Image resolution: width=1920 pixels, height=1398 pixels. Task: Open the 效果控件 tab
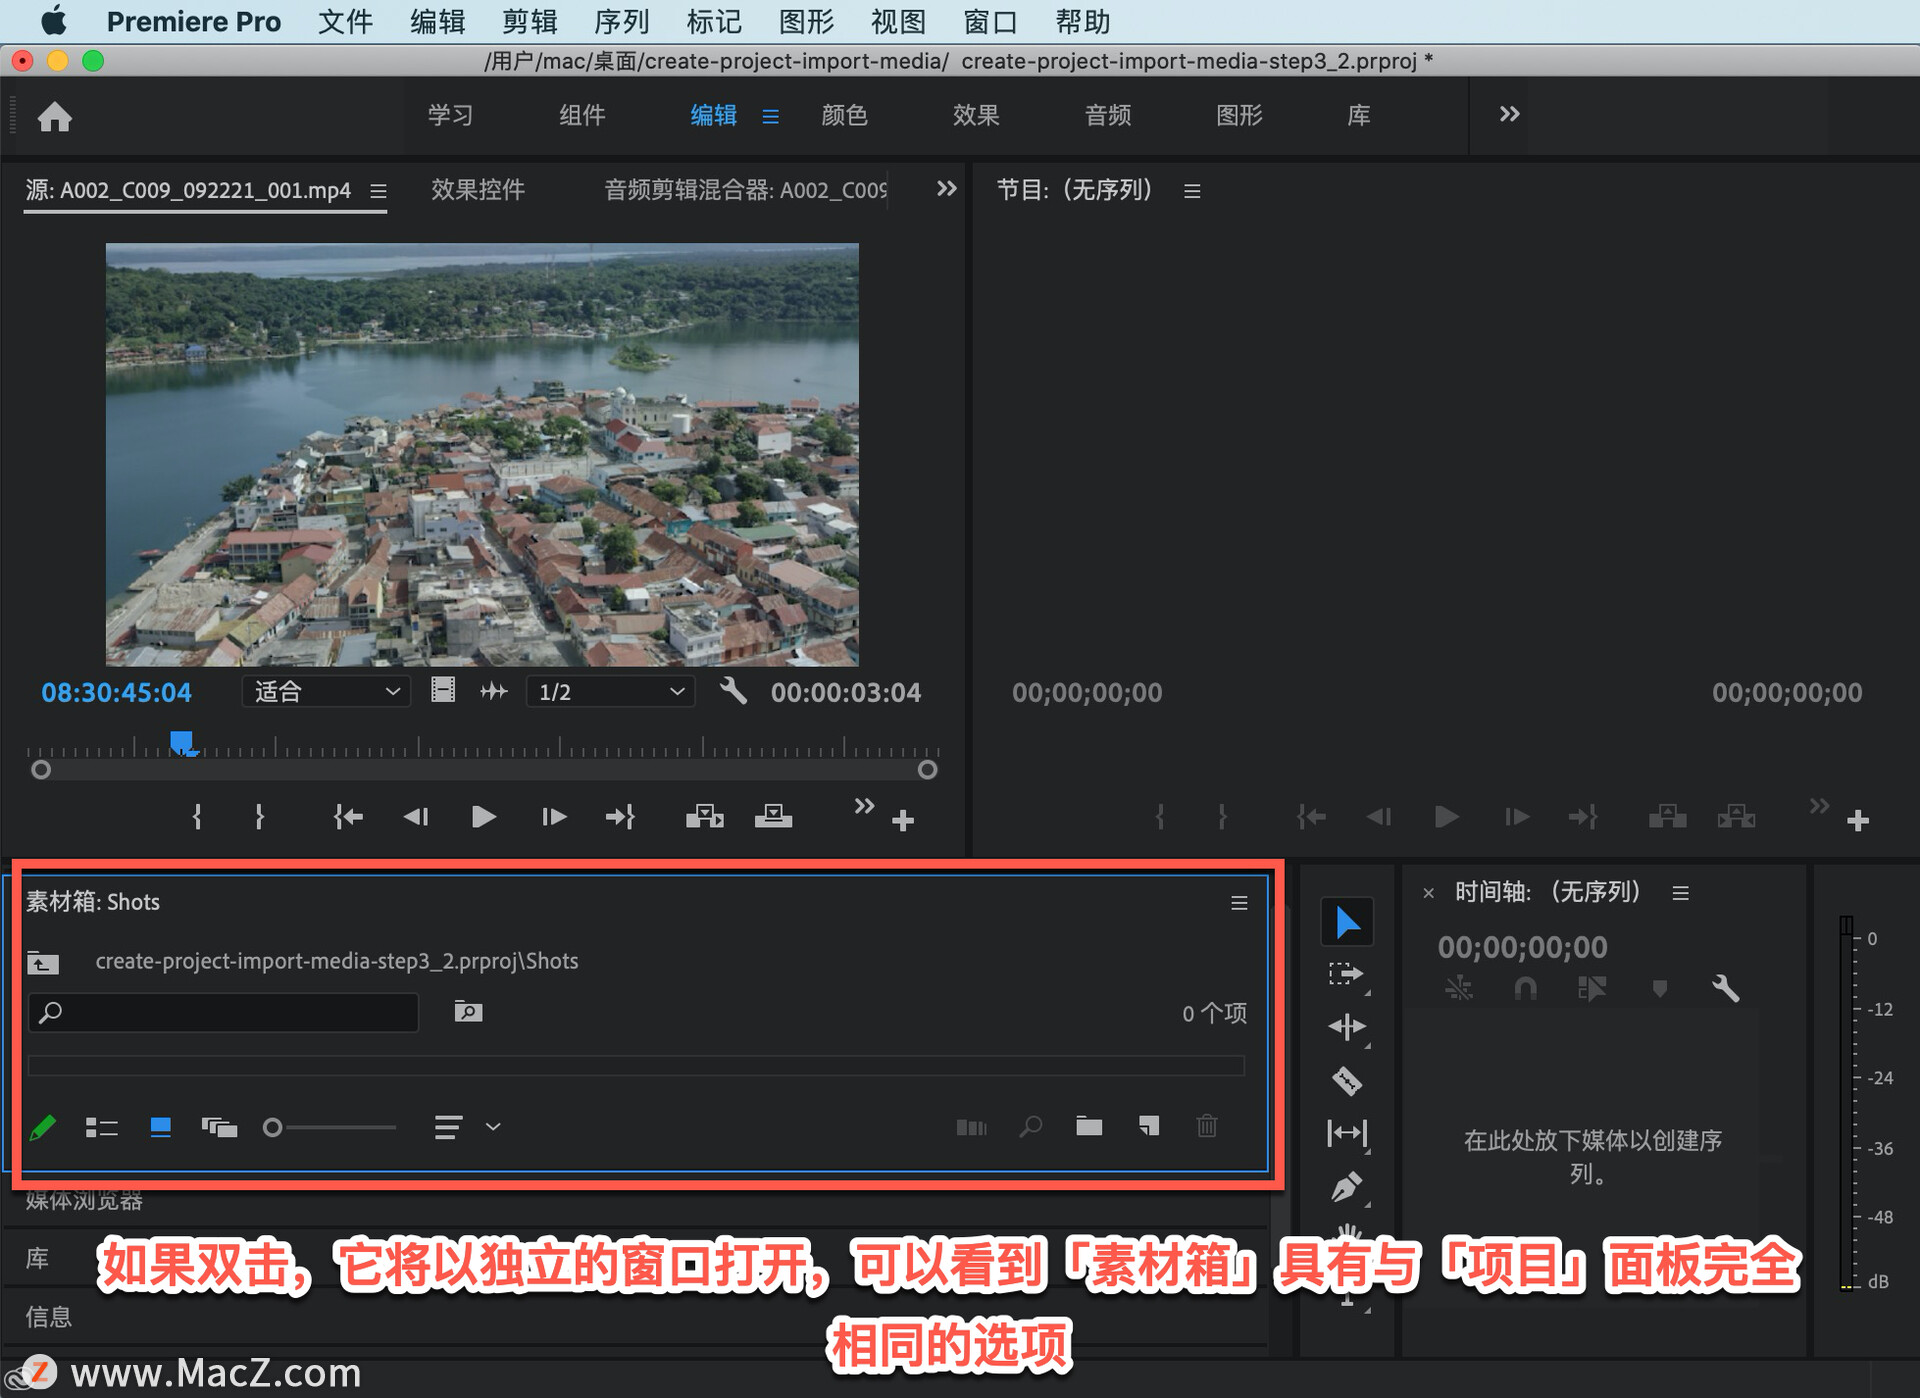pyautogui.click(x=478, y=189)
